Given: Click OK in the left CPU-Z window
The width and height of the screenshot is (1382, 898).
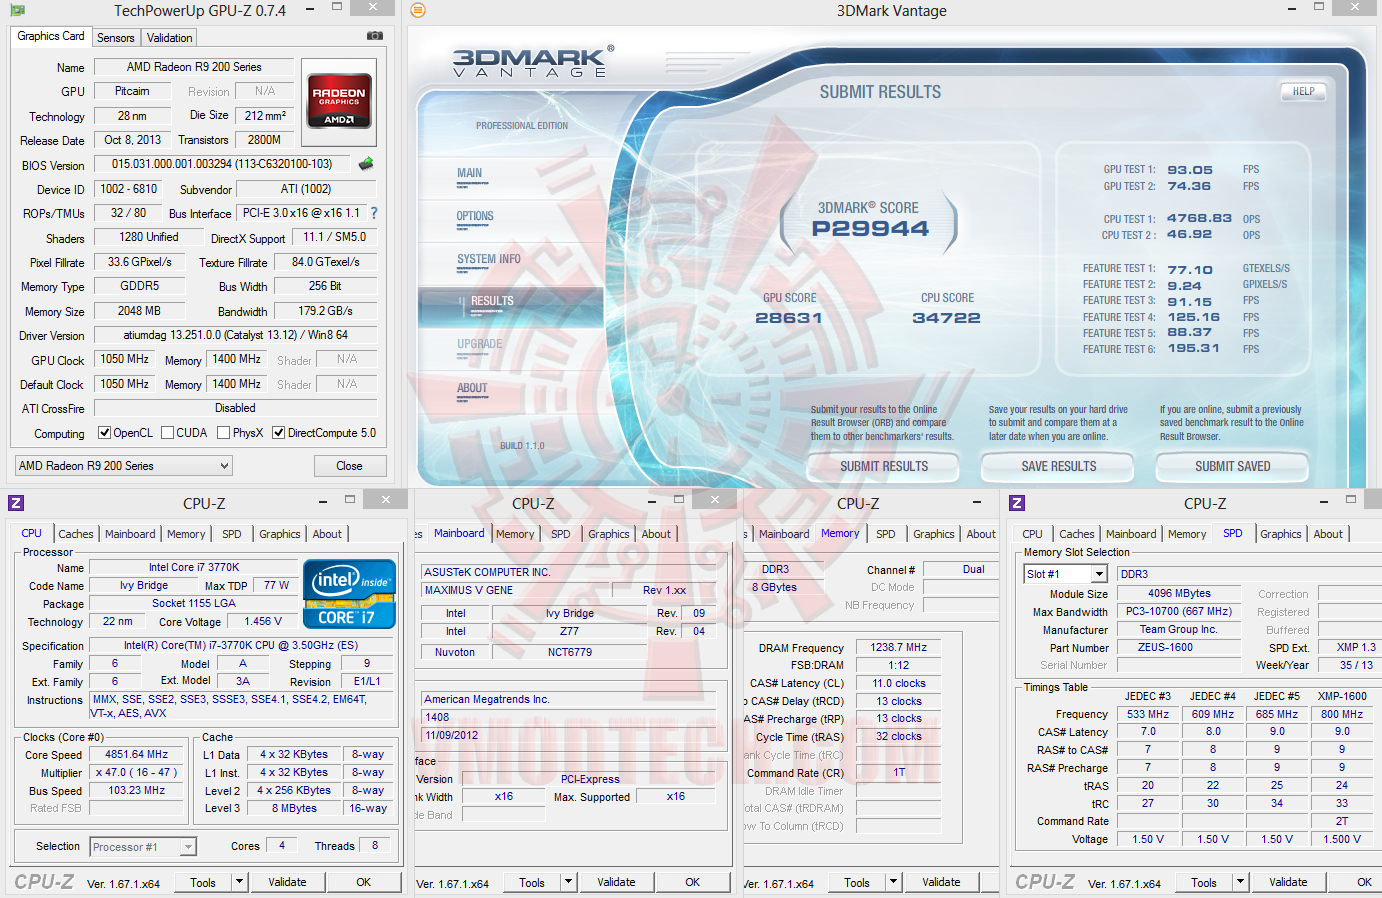Looking at the screenshot, I should 364,882.
